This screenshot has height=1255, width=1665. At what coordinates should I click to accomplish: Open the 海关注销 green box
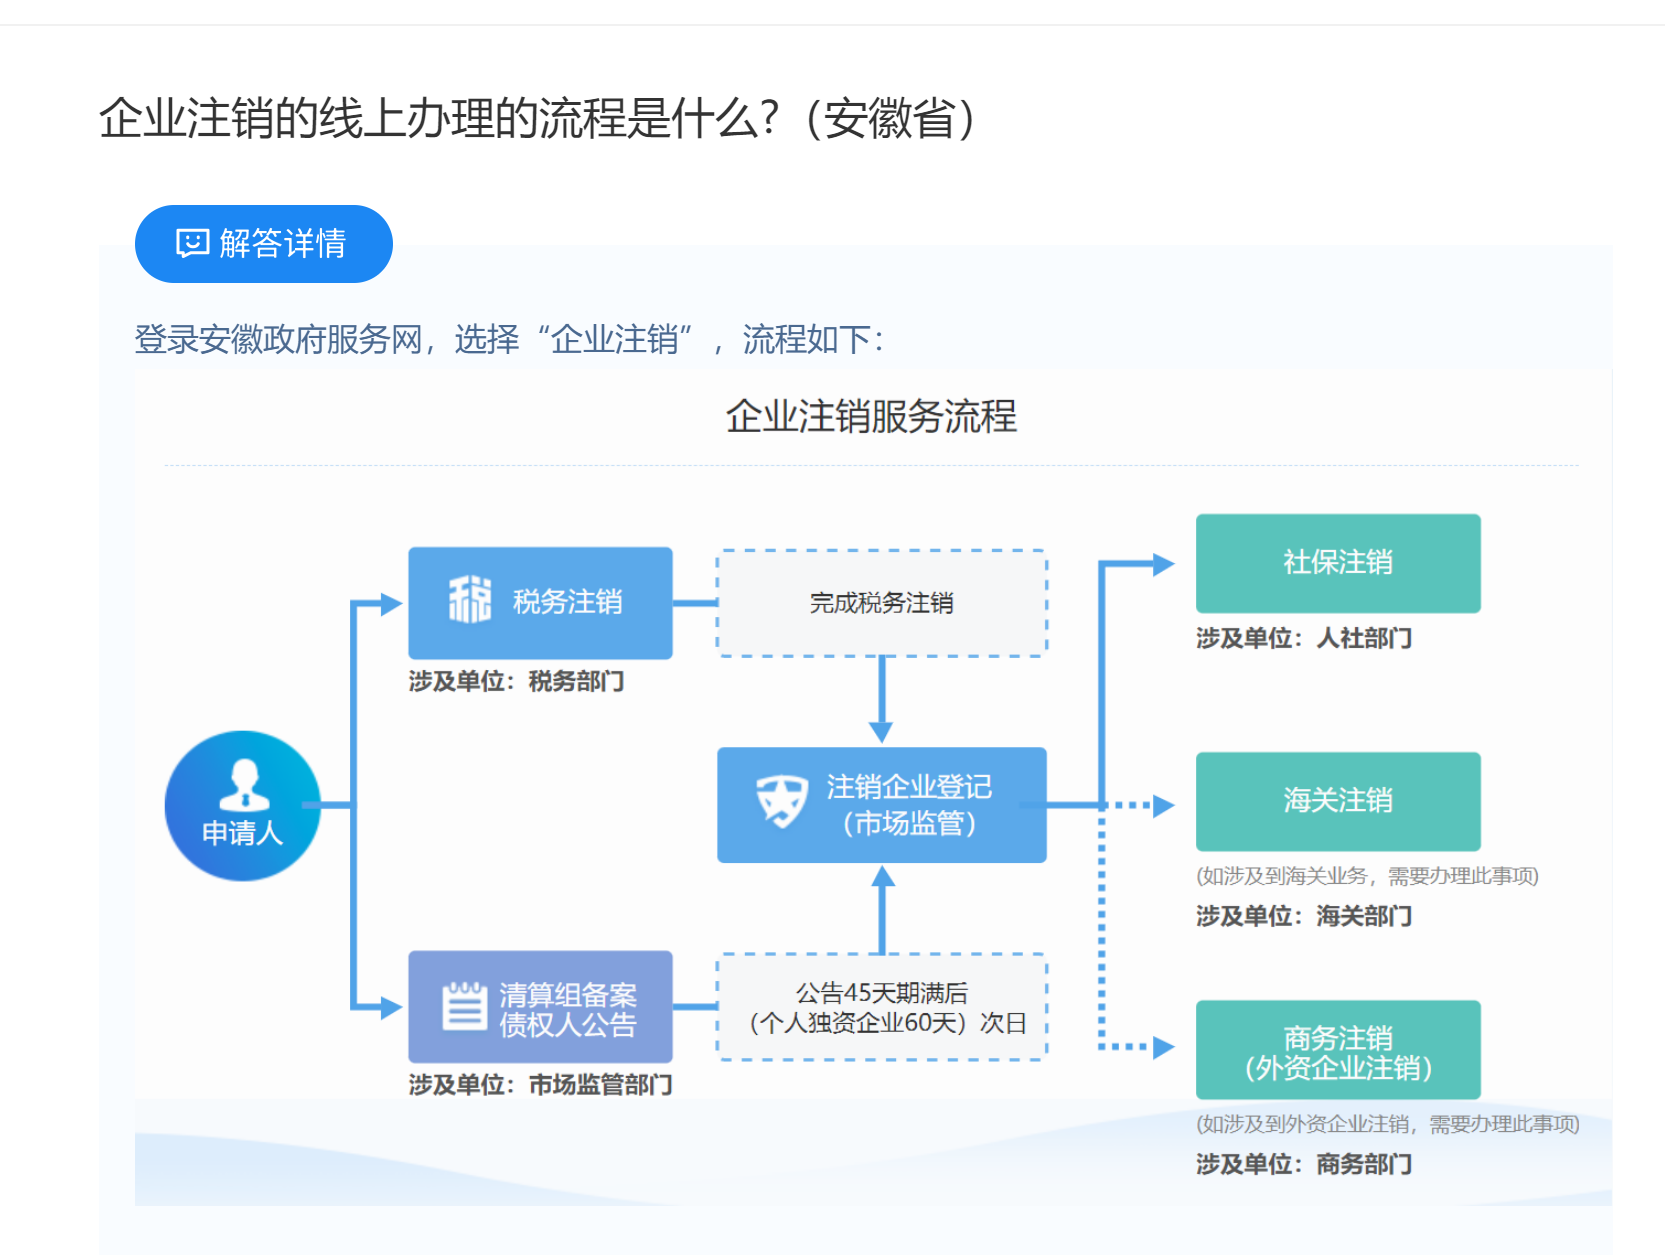coord(1337,801)
